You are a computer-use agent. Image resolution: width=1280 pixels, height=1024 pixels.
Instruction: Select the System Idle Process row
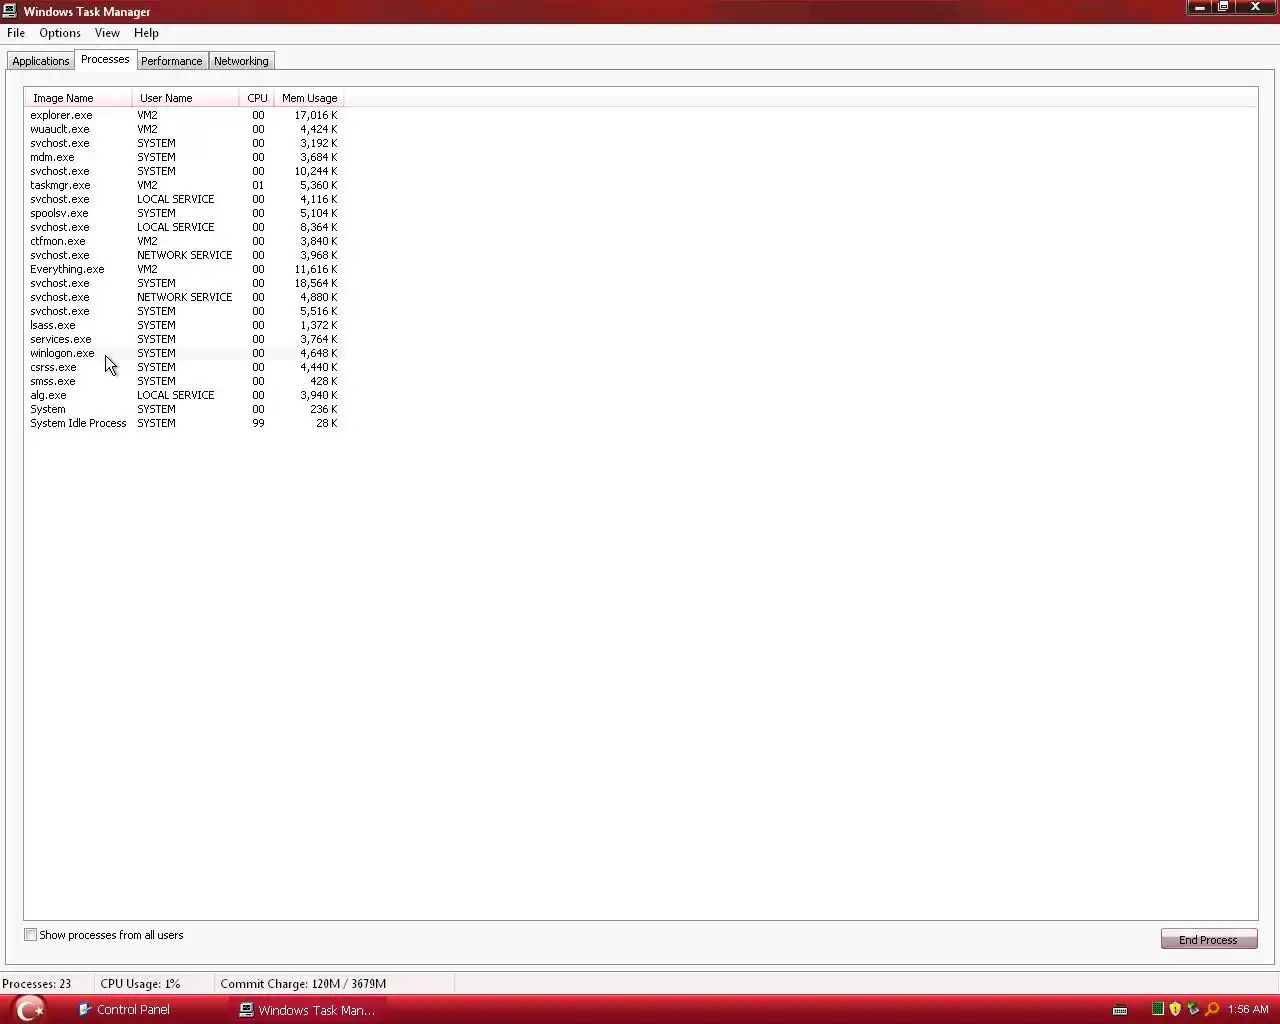[x=184, y=423]
